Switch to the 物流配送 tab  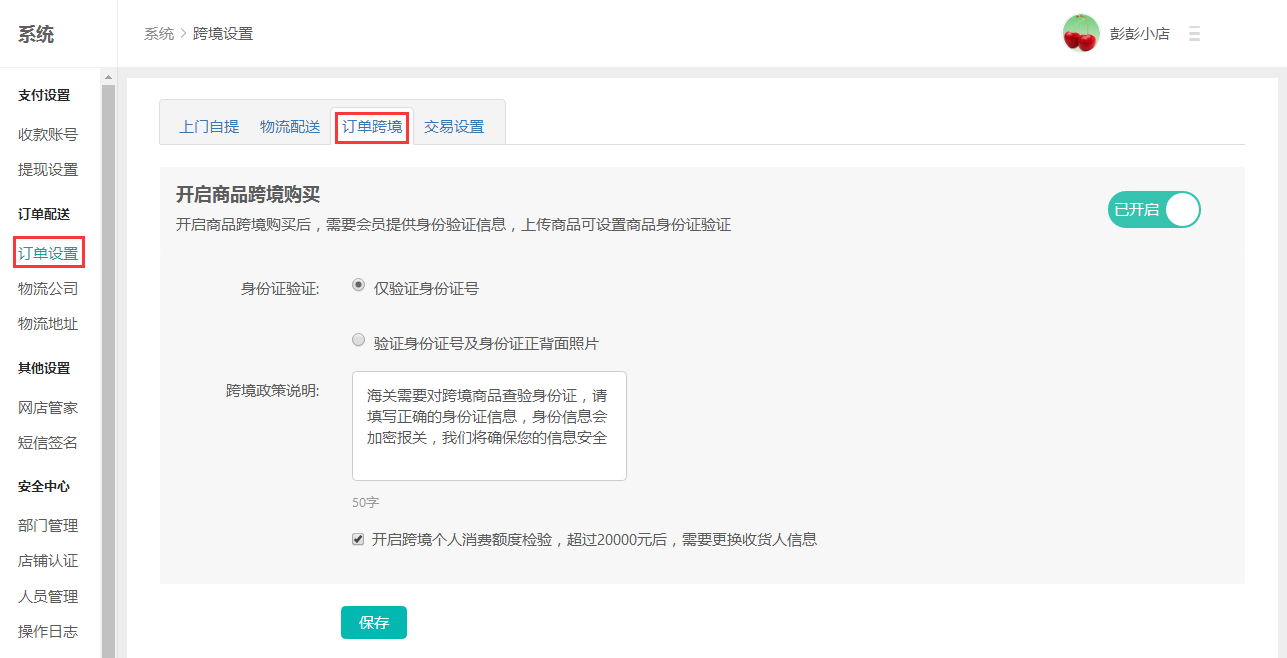(x=290, y=127)
